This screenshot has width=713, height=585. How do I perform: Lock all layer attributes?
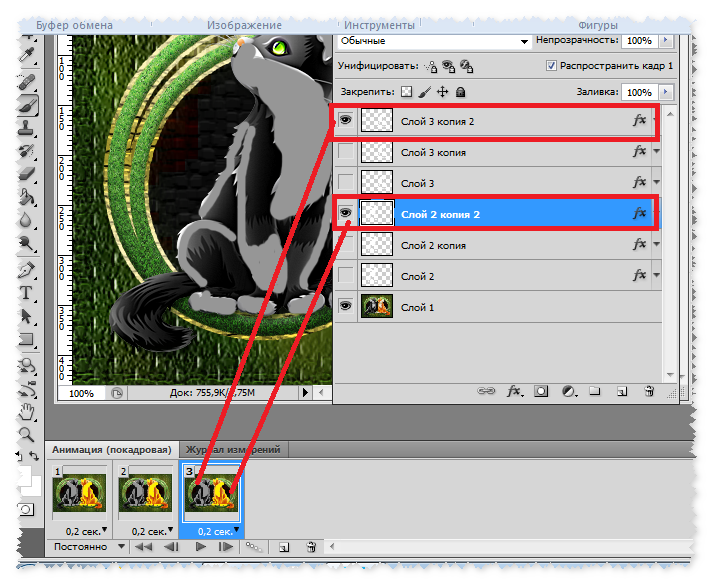460,92
